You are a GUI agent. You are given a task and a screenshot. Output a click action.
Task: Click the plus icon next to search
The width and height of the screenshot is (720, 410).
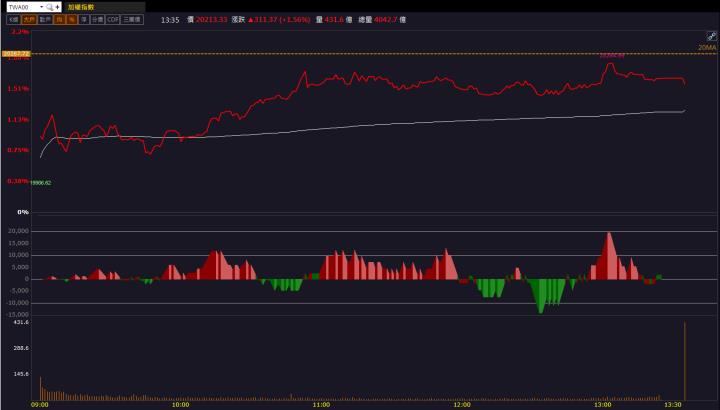click(58, 7)
